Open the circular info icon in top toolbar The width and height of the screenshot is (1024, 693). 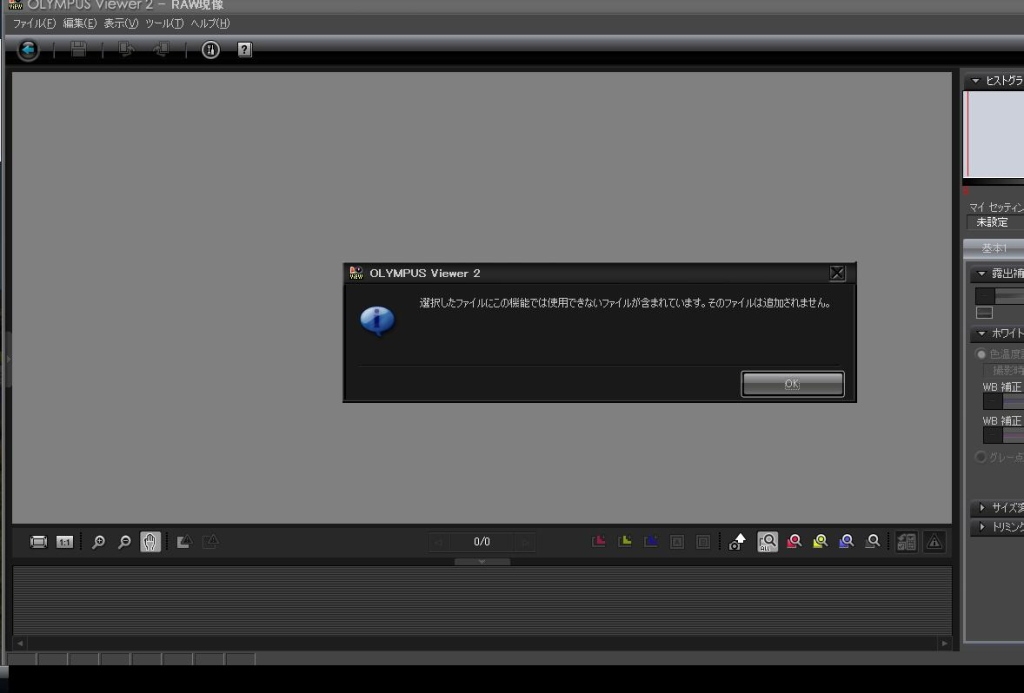click(x=210, y=50)
